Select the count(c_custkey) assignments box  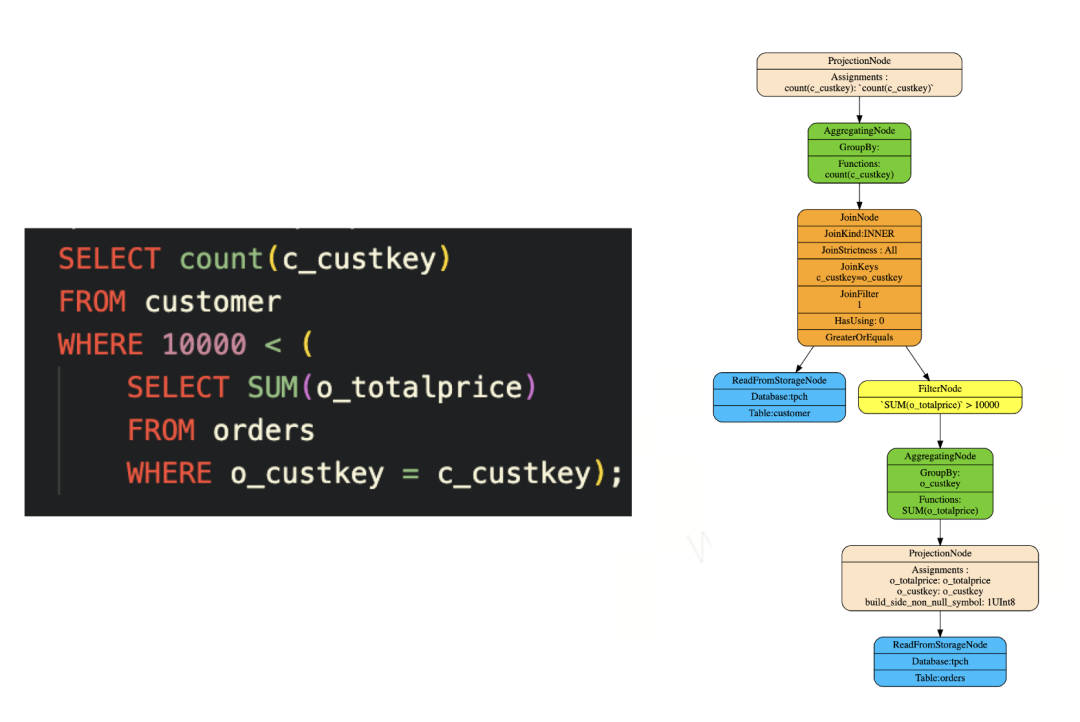click(859, 83)
